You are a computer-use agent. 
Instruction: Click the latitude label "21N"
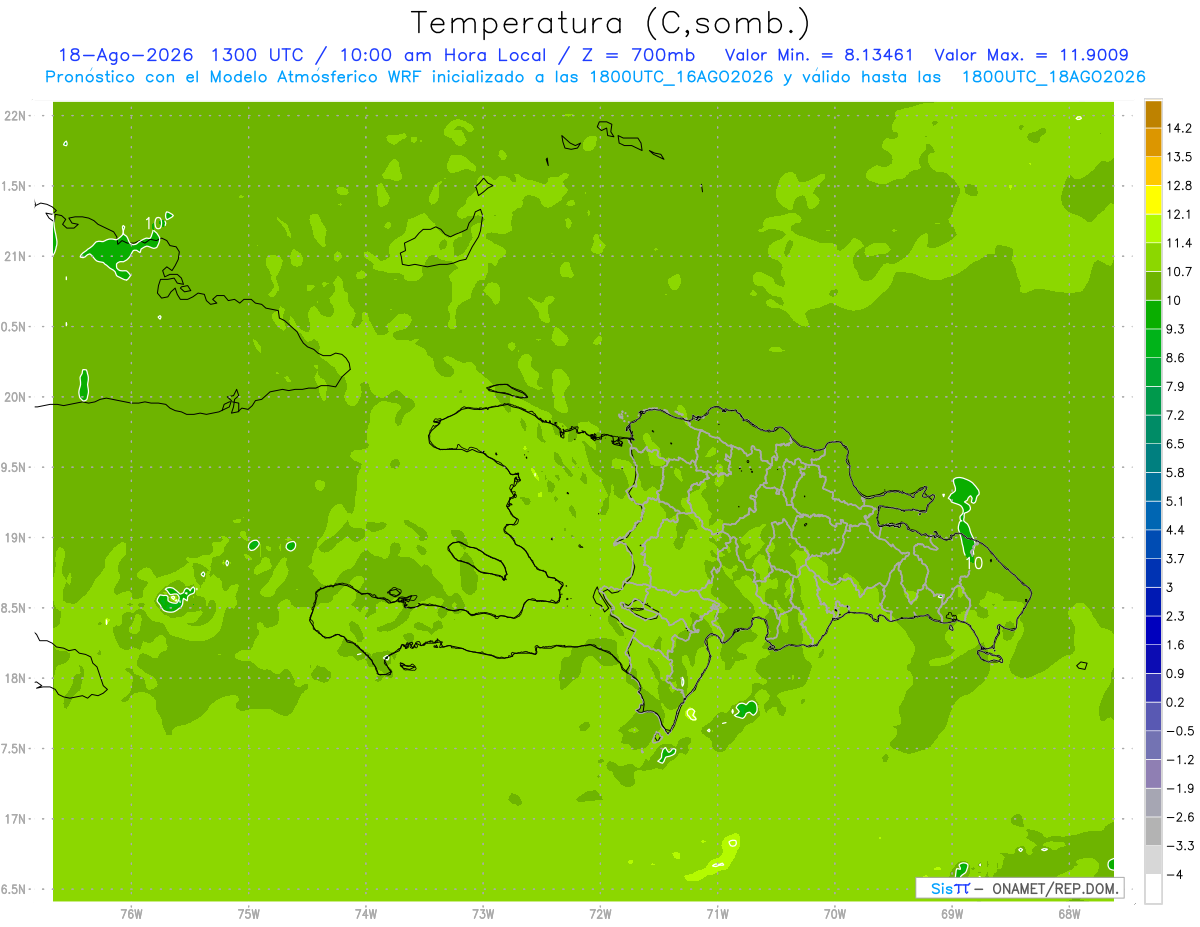[17, 257]
